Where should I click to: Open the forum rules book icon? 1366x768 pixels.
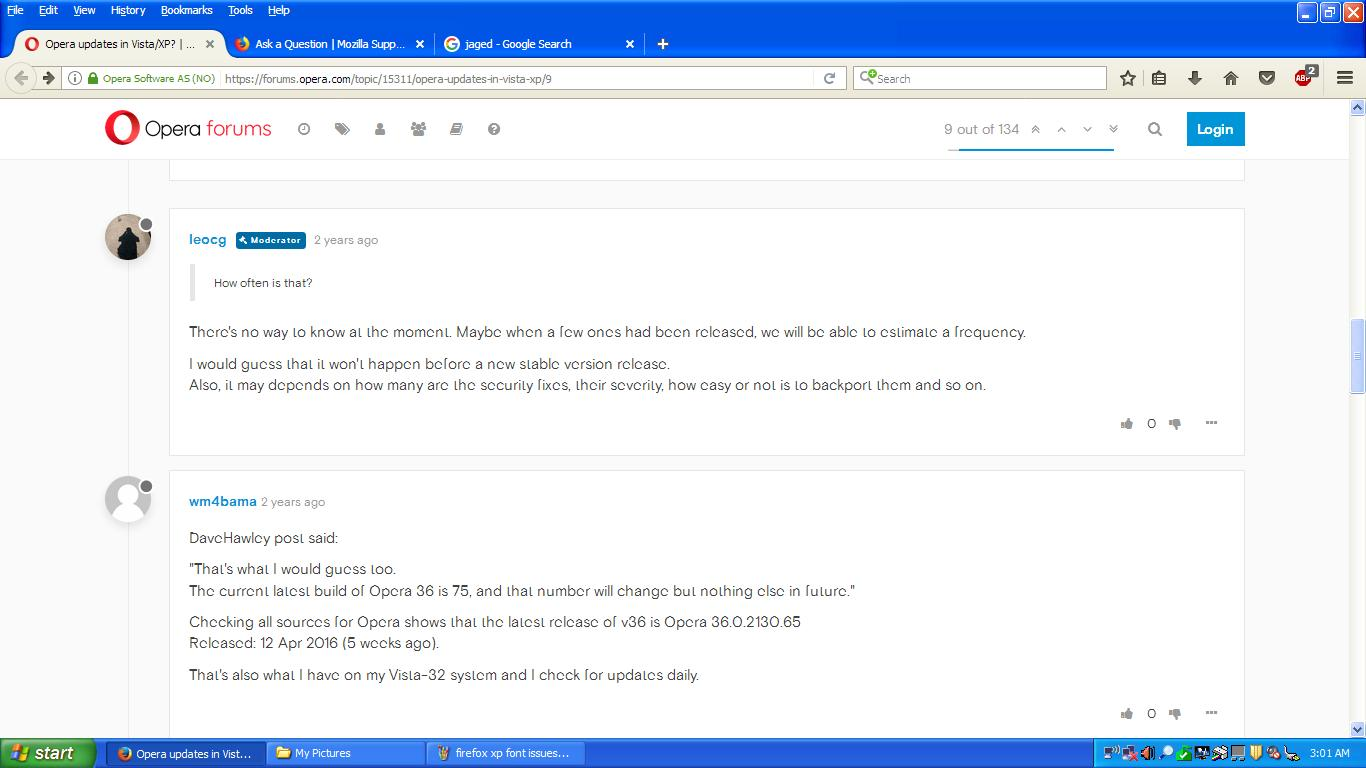(x=456, y=129)
